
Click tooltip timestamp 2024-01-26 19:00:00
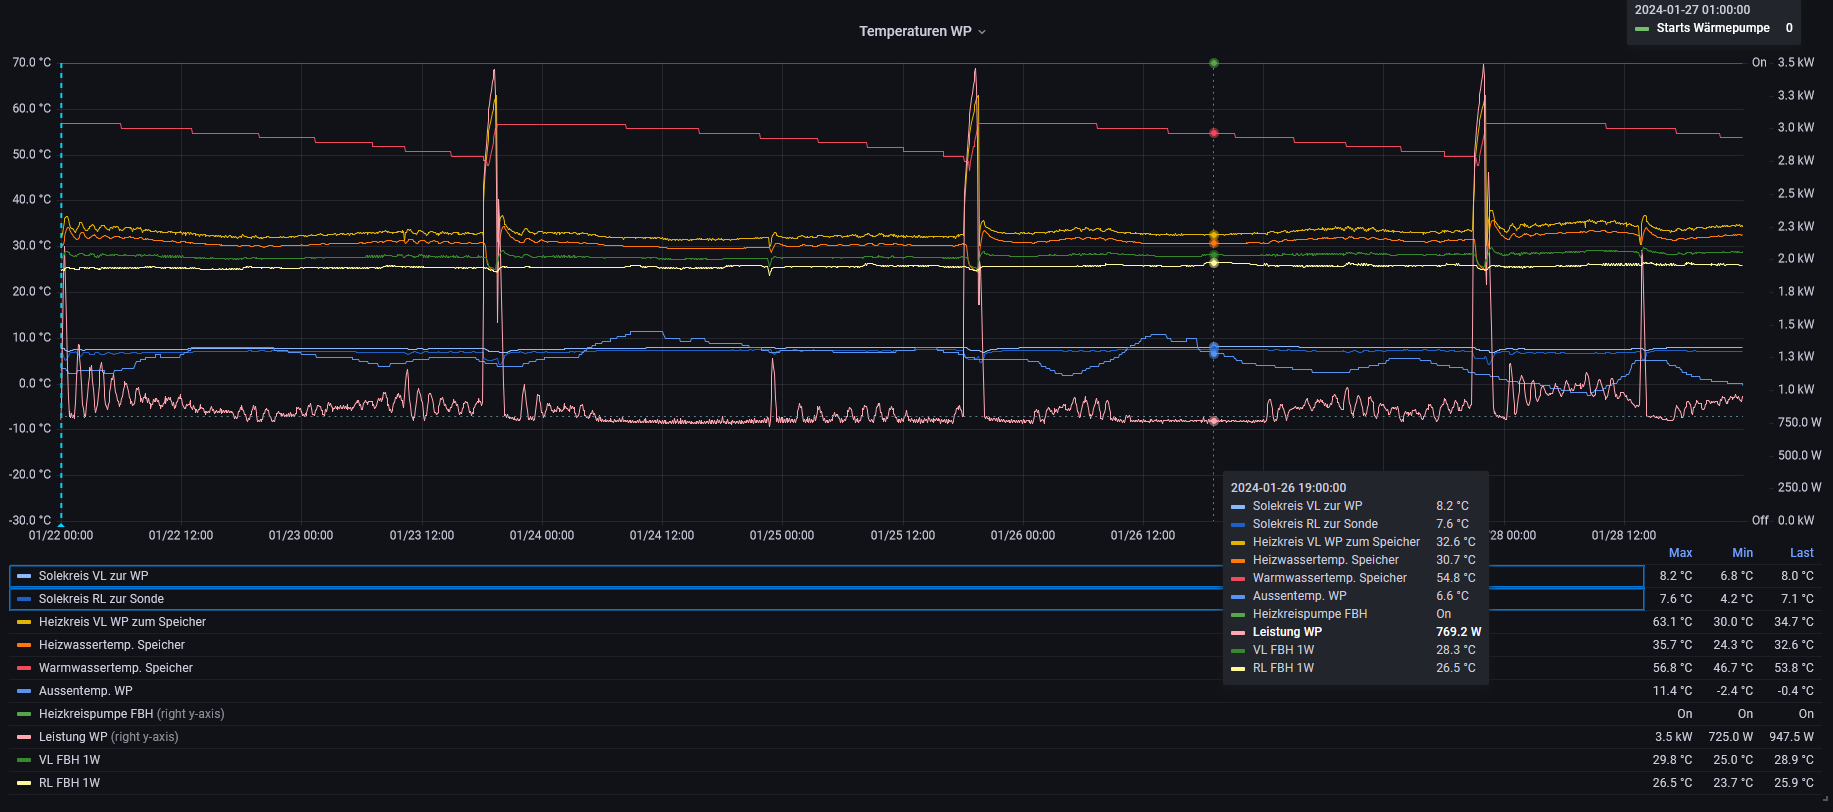pos(1288,488)
